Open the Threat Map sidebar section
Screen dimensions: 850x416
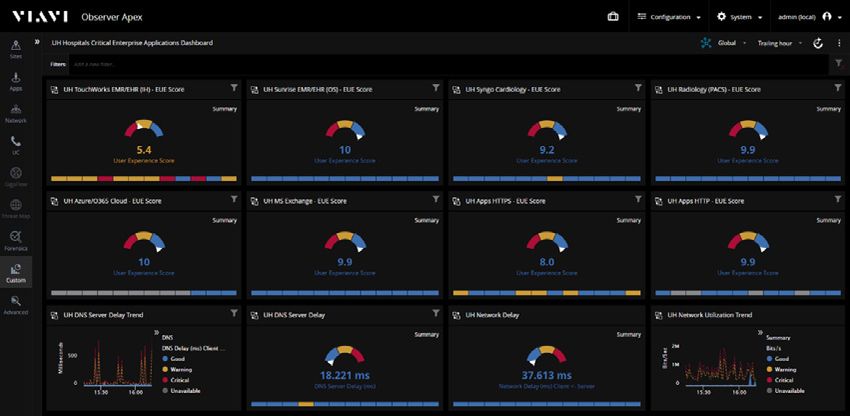click(x=16, y=209)
